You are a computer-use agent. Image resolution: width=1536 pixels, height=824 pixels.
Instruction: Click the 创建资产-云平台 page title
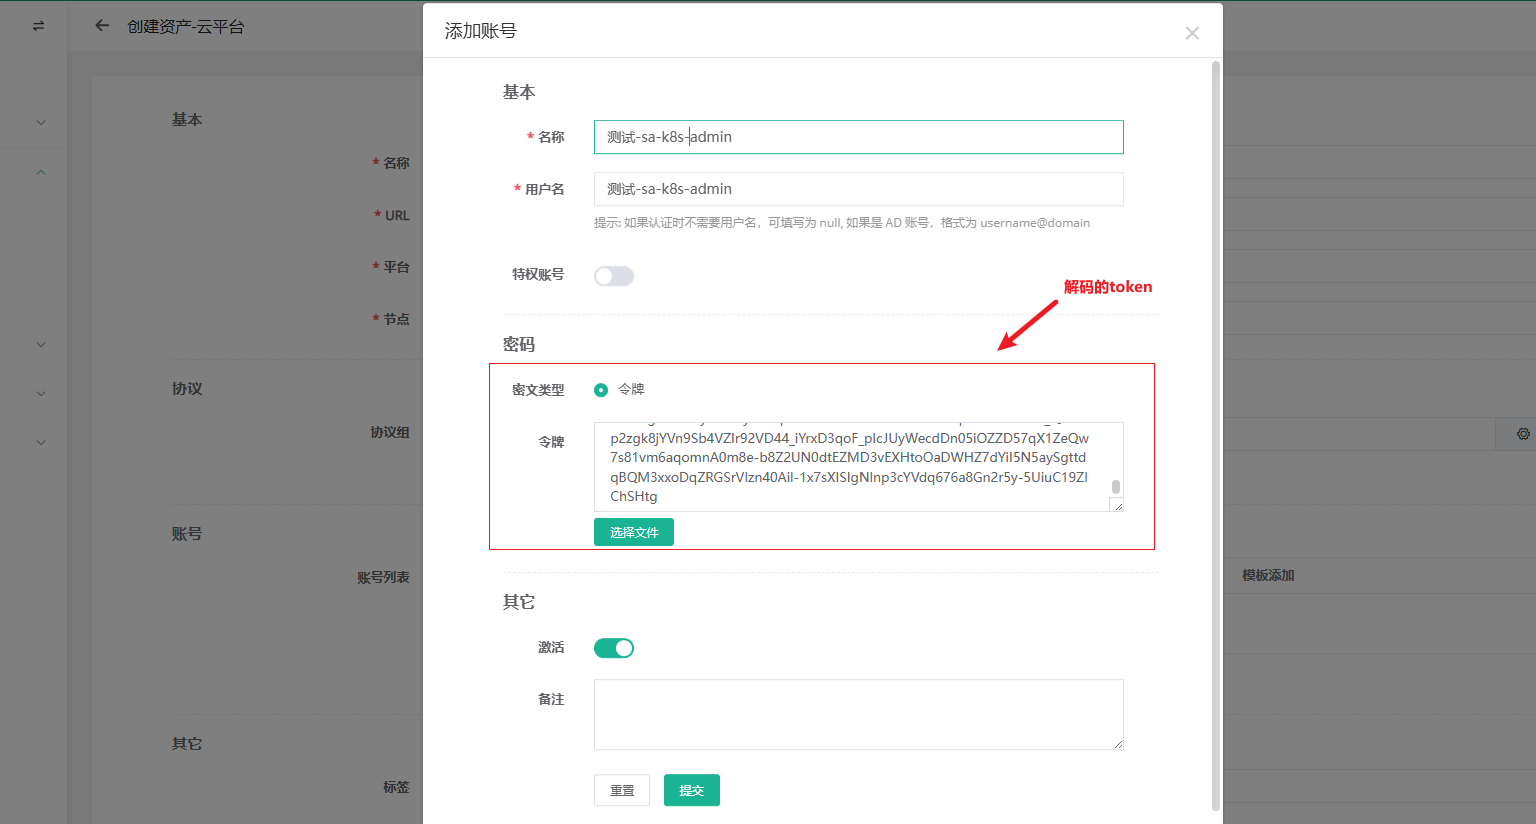[186, 27]
